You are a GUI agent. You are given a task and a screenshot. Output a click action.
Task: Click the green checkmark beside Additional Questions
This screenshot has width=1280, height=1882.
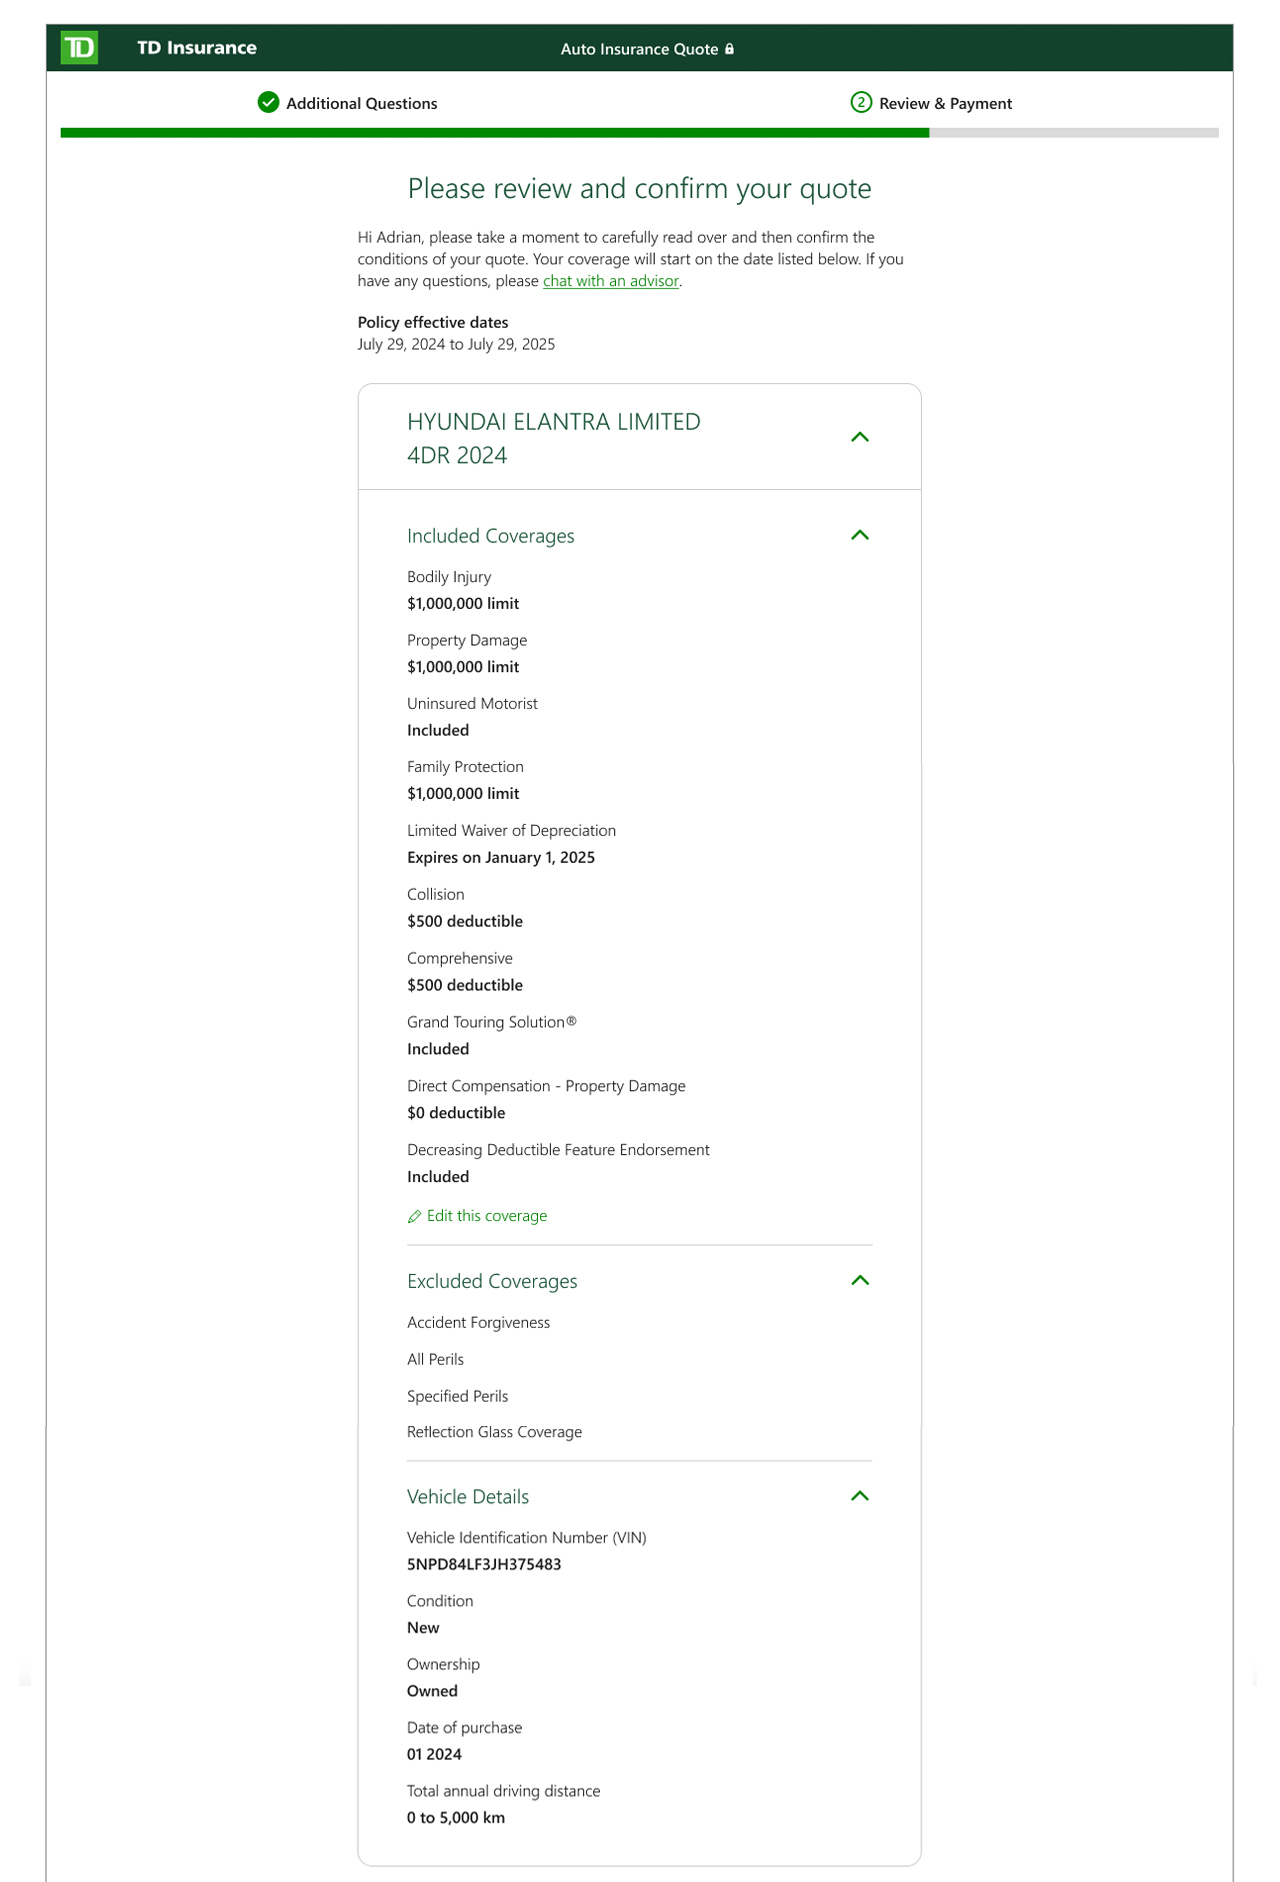click(268, 102)
